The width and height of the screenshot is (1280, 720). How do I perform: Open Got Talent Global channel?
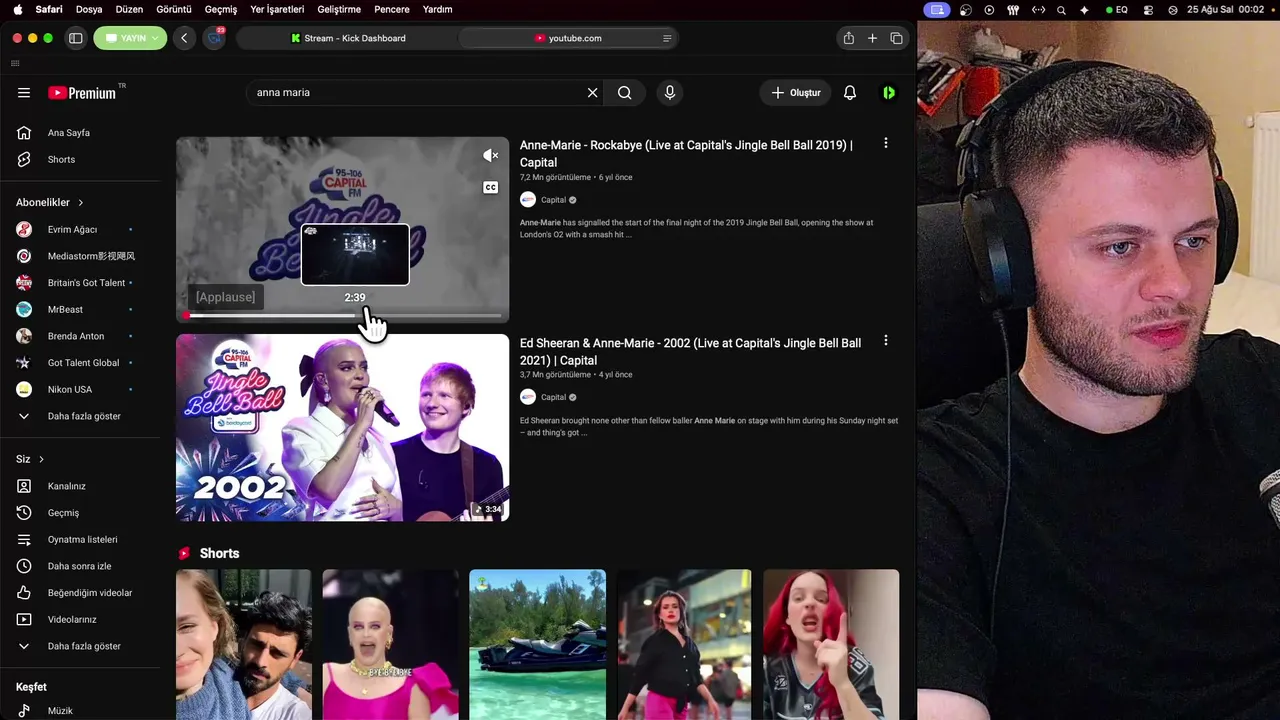(x=80, y=363)
